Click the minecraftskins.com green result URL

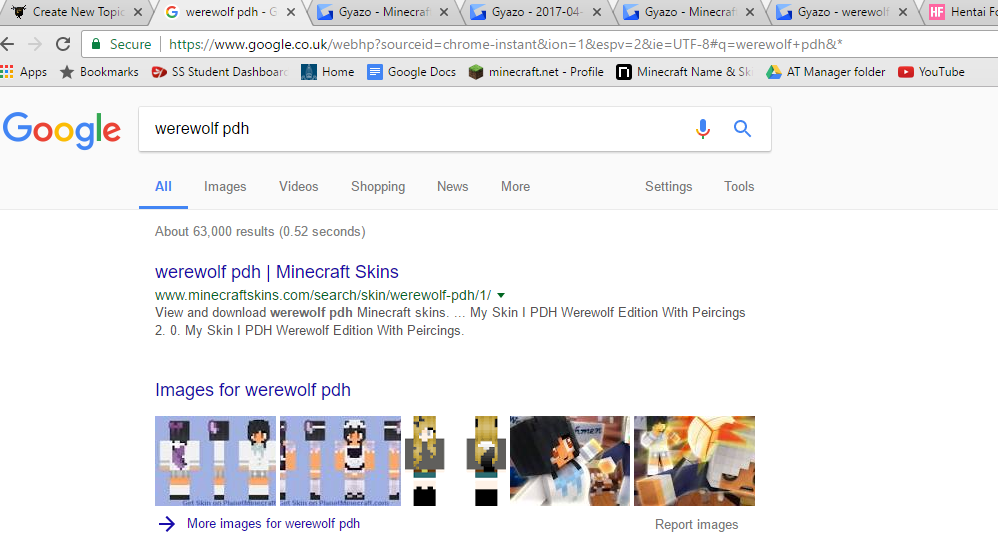point(323,295)
